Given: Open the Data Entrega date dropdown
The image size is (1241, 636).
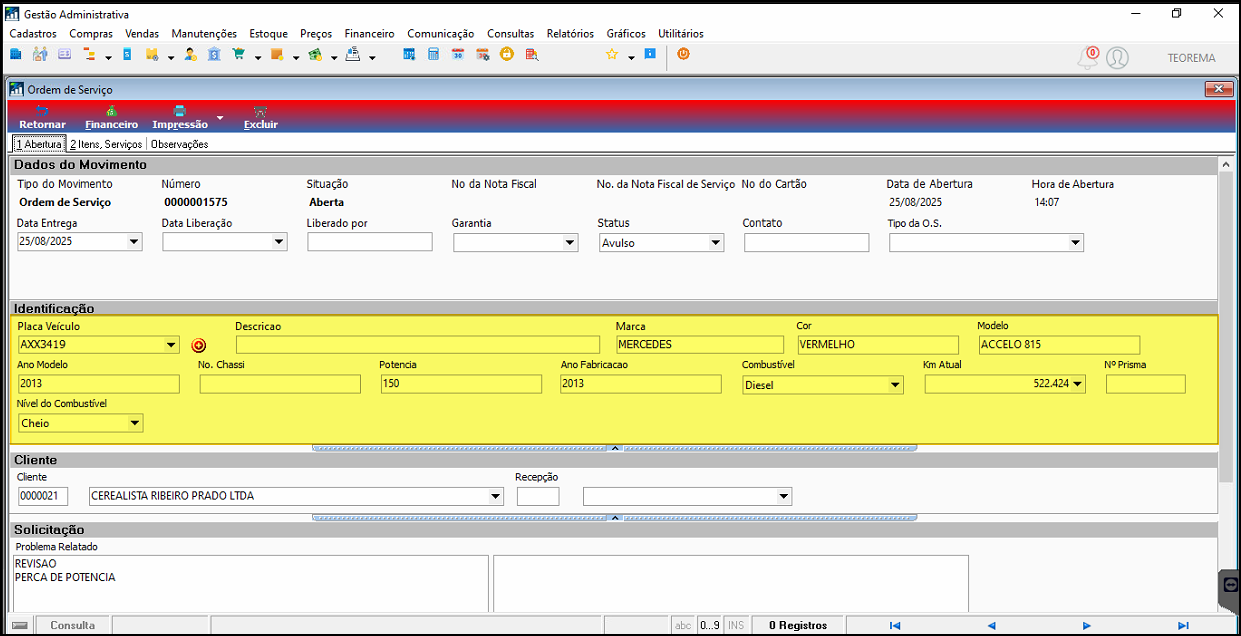Looking at the screenshot, I should pos(134,242).
